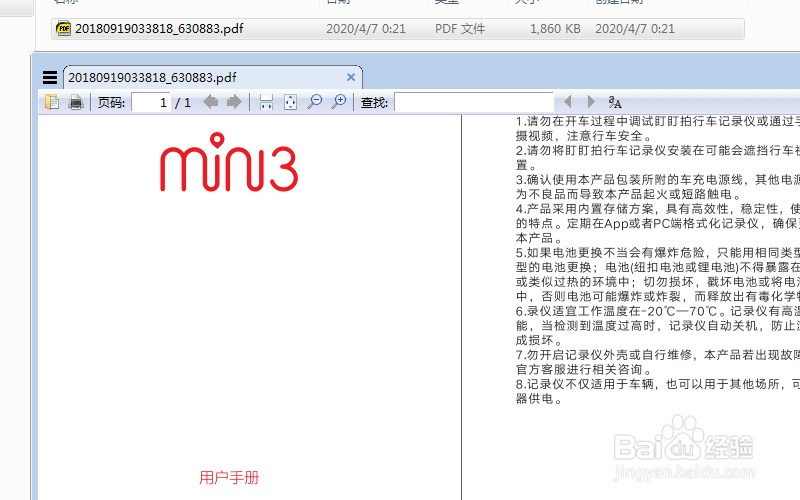Click the copy/open document toolbar icon
Viewport: 800px width, 500px height.
(52, 102)
